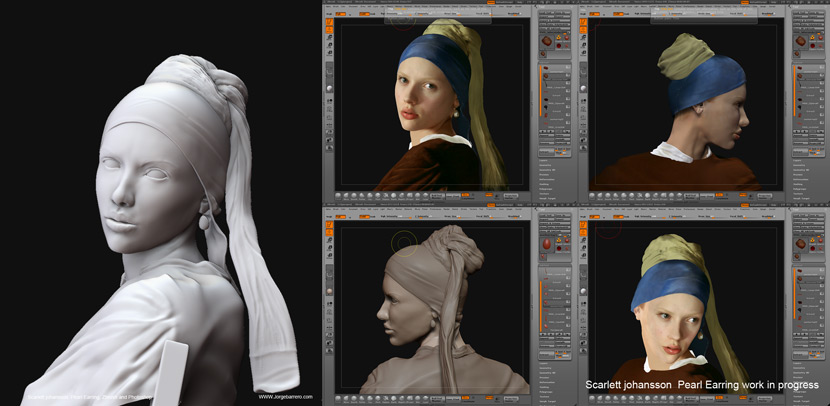The width and height of the screenshot is (830, 406).
Task: Expand Geometry section in top-left window's Tool panel
Action: [545, 165]
